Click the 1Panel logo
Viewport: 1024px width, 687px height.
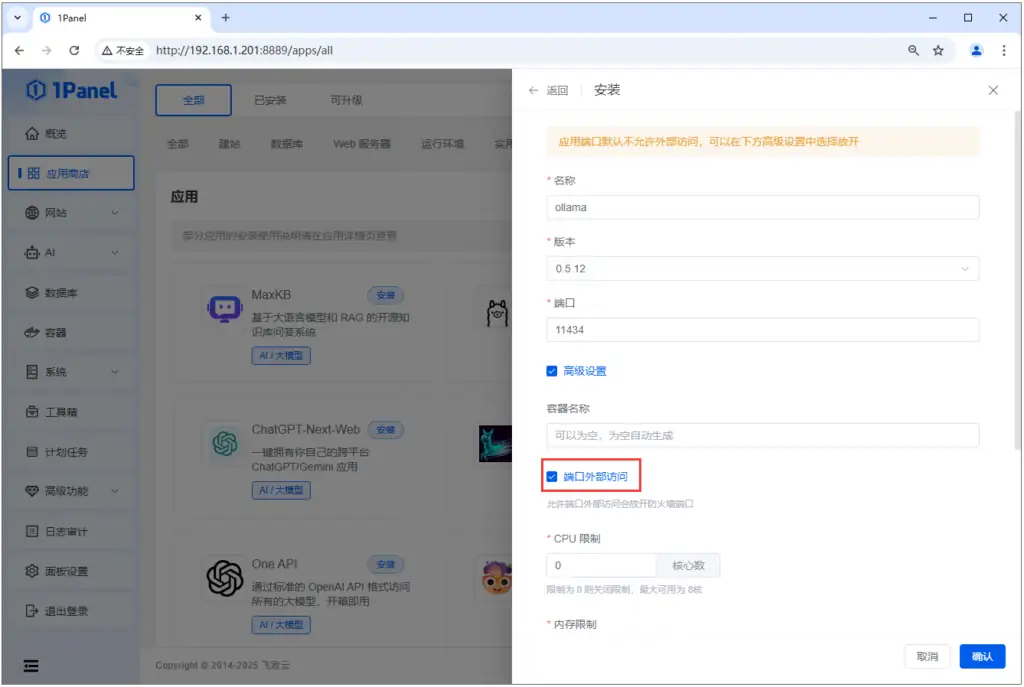click(x=70, y=91)
